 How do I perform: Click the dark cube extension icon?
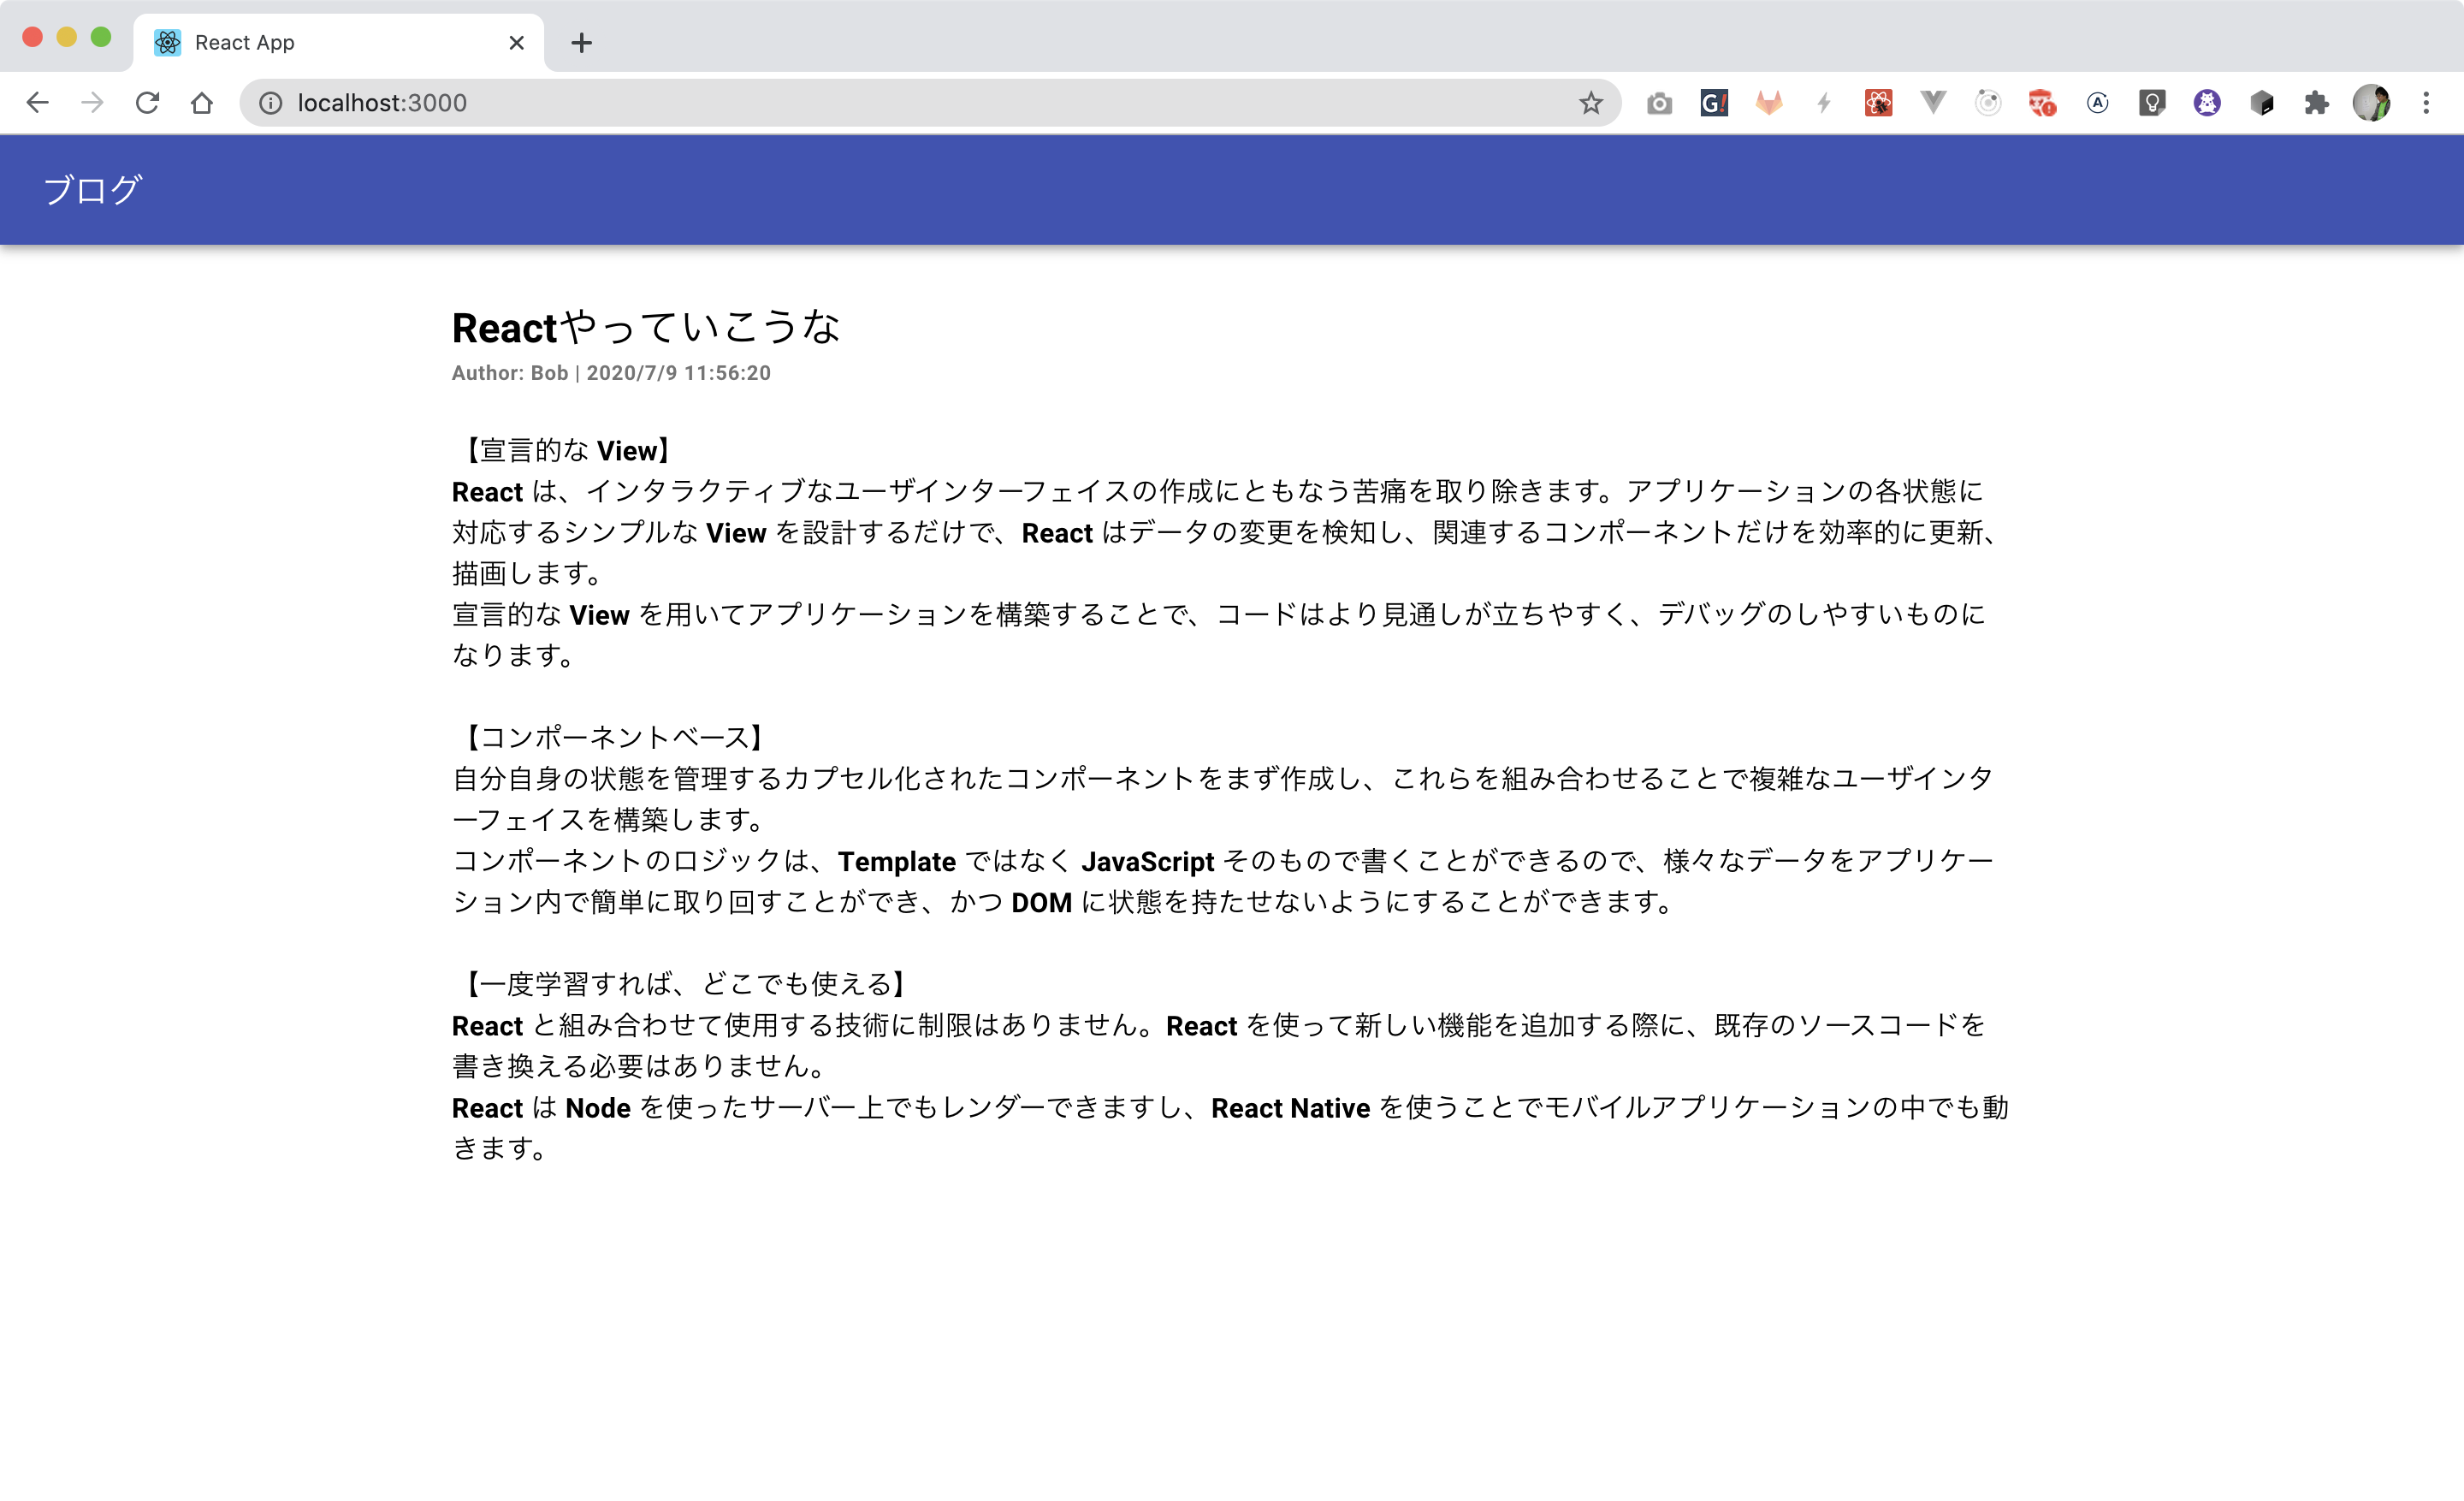pyautogui.click(x=2262, y=103)
